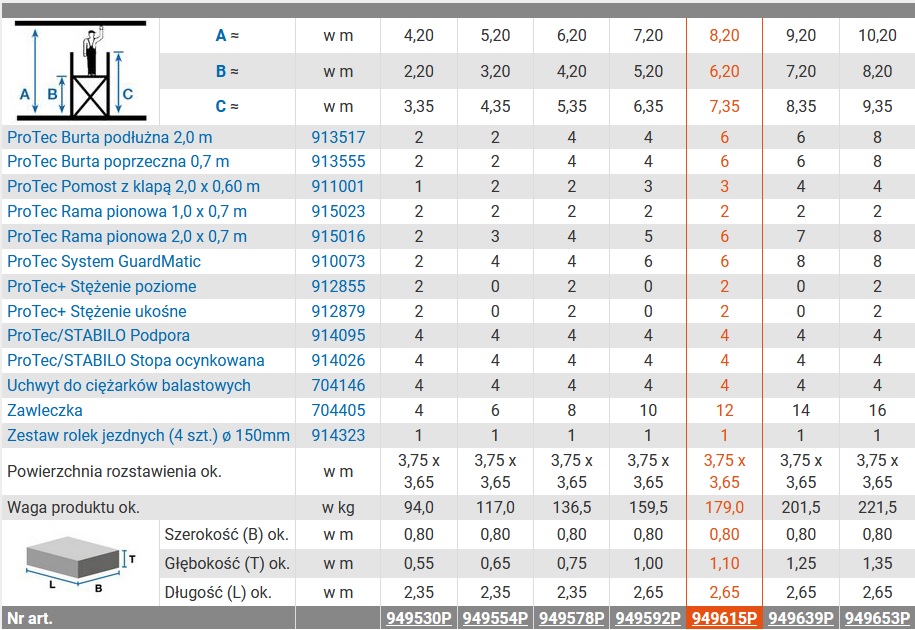Click the 'A ≈' row label
This screenshot has height=630, width=915.
coord(227,36)
